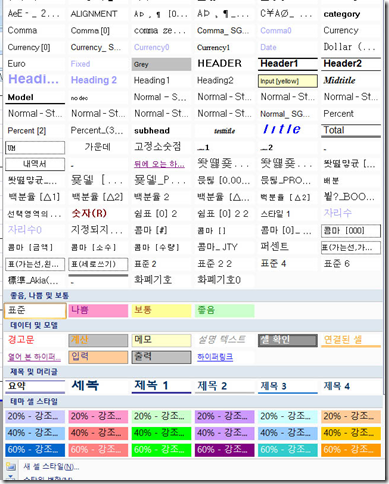
Task: Select the bold category style
Action: [351, 14]
